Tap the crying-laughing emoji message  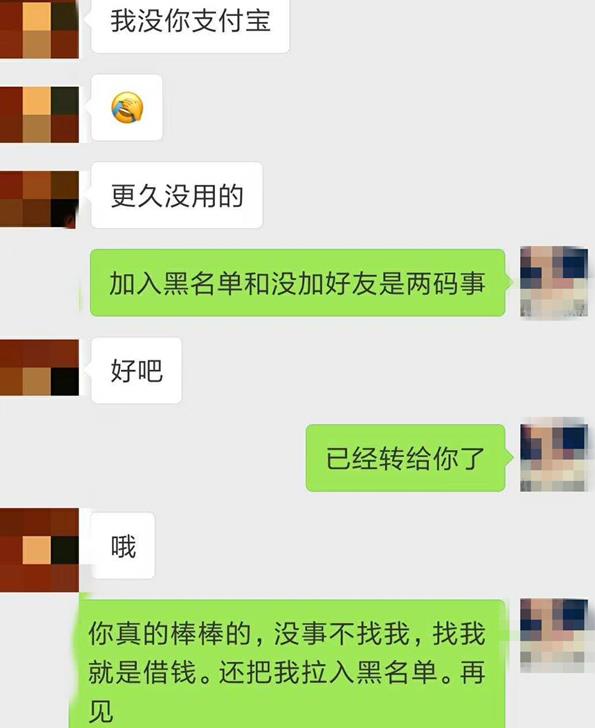[x=127, y=108]
